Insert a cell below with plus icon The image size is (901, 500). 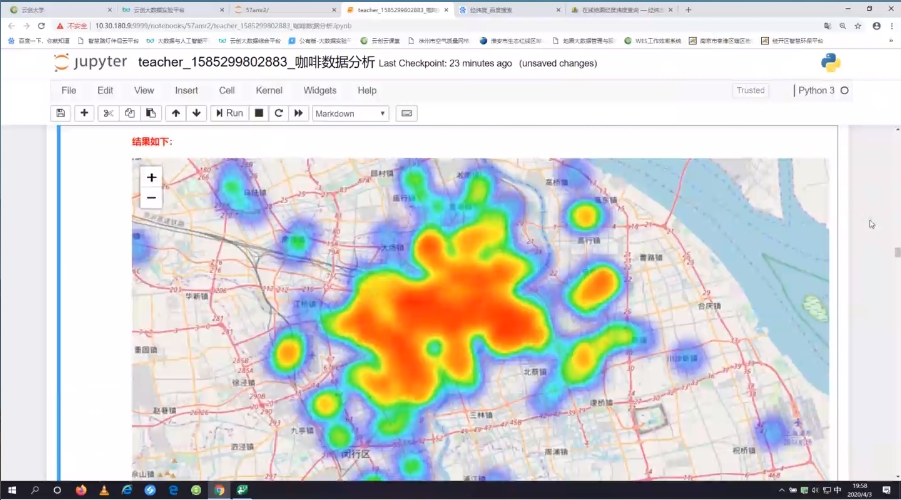click(x=84, y=113)
